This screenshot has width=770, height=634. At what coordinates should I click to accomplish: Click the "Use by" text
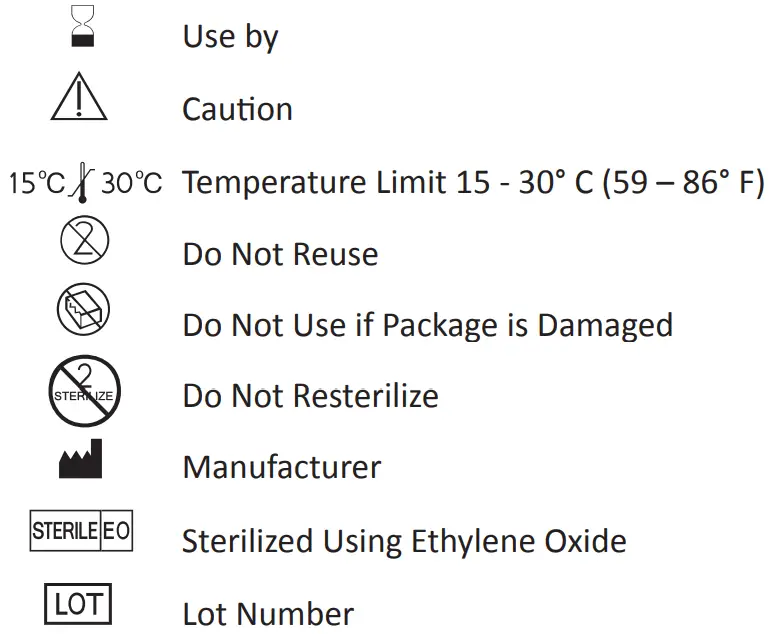pos(230,38)
